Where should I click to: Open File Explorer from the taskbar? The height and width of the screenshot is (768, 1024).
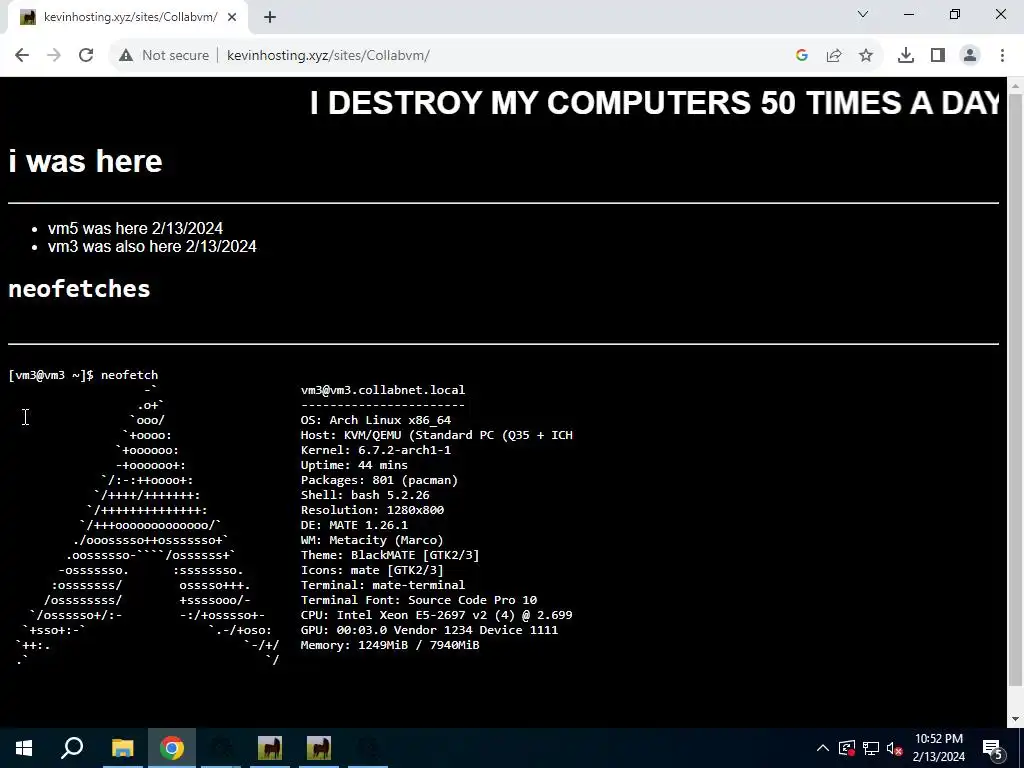[122, 748]
